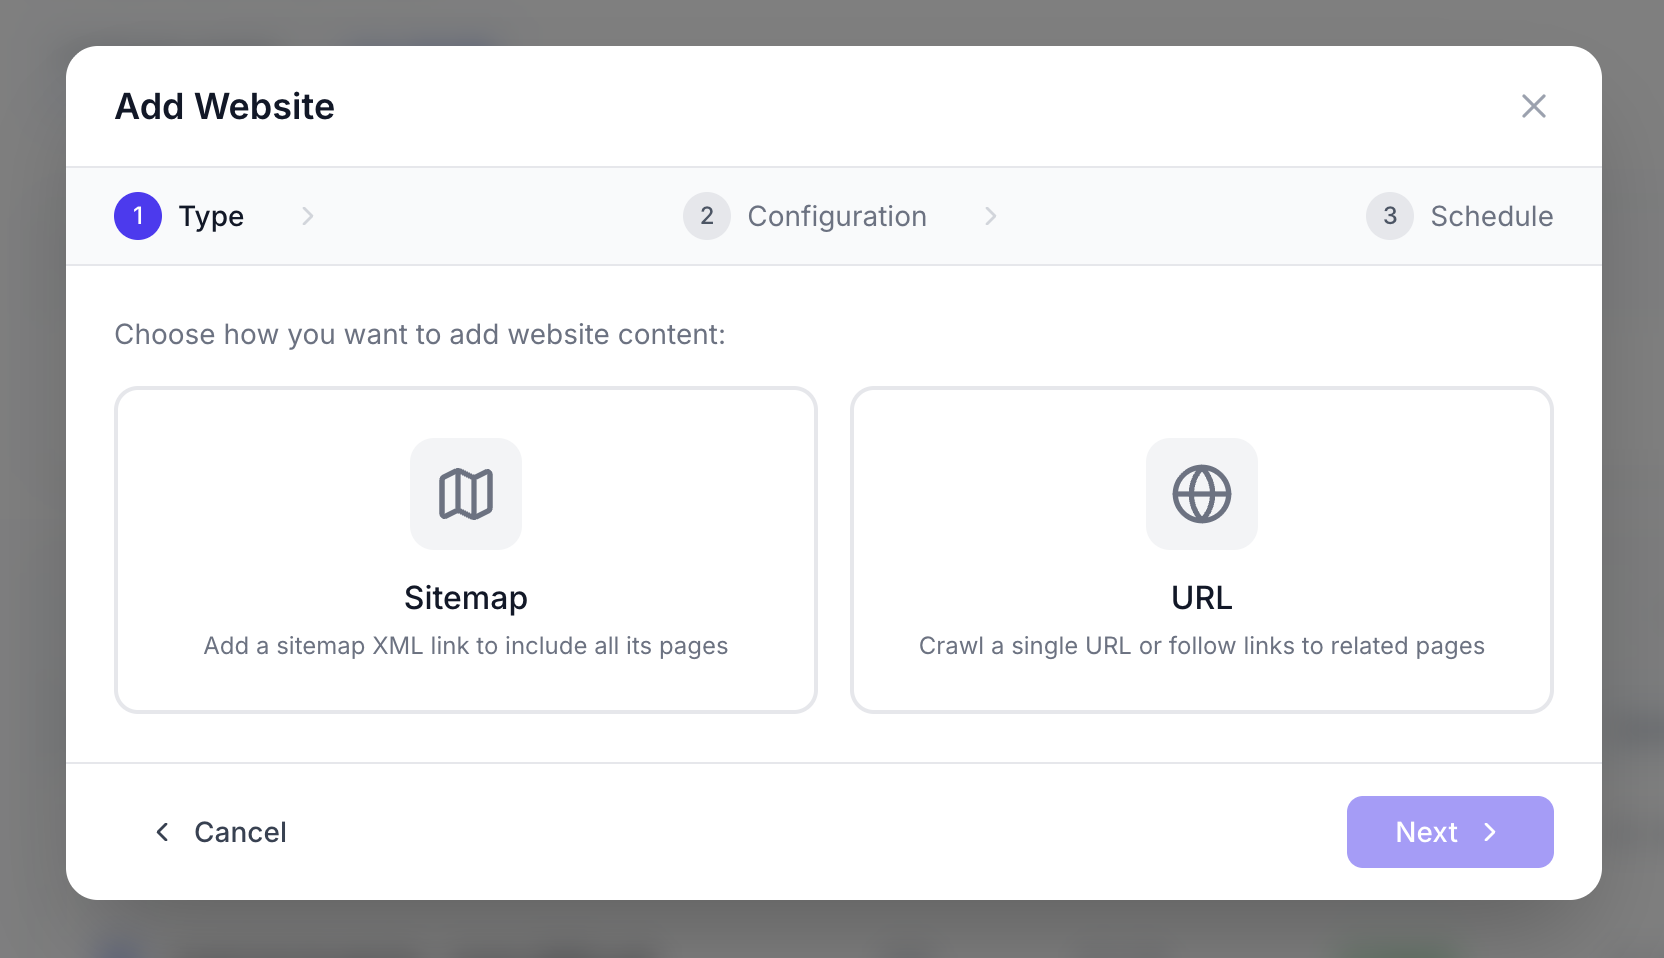Viewport: 1664px width, 958px height.
Task: Click the step 3 number circle
Action: coord(1389,216)
